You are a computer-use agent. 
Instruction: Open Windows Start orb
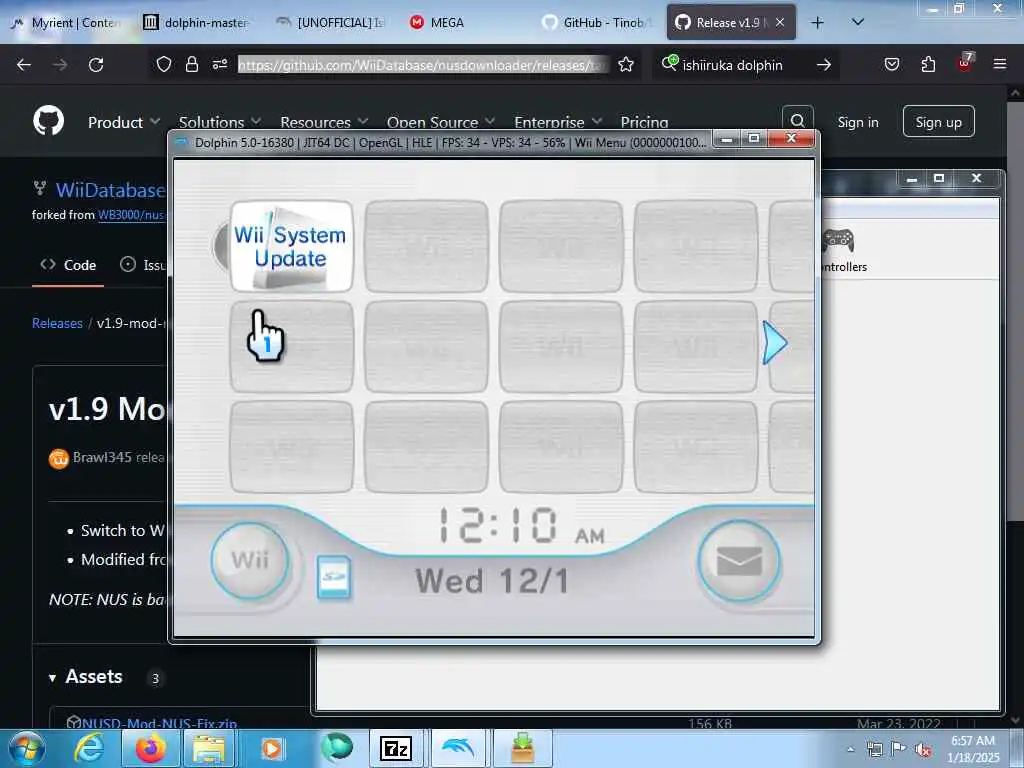[x=27, y=748]
